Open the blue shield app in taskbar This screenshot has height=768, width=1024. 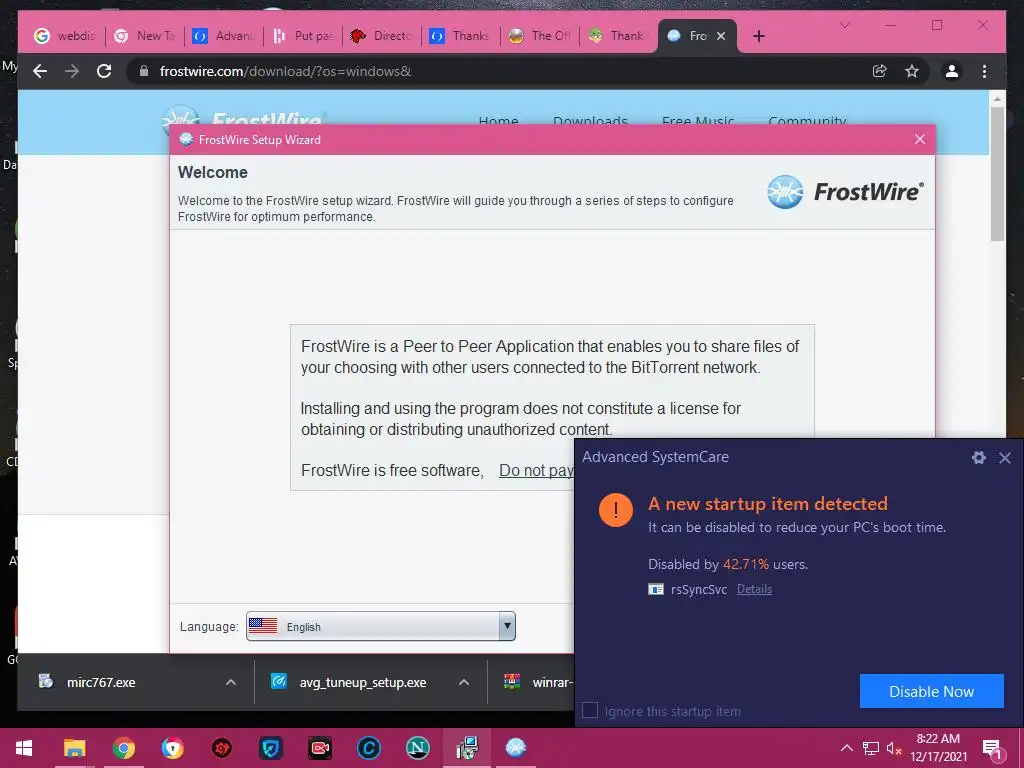[x=270, y=748]
